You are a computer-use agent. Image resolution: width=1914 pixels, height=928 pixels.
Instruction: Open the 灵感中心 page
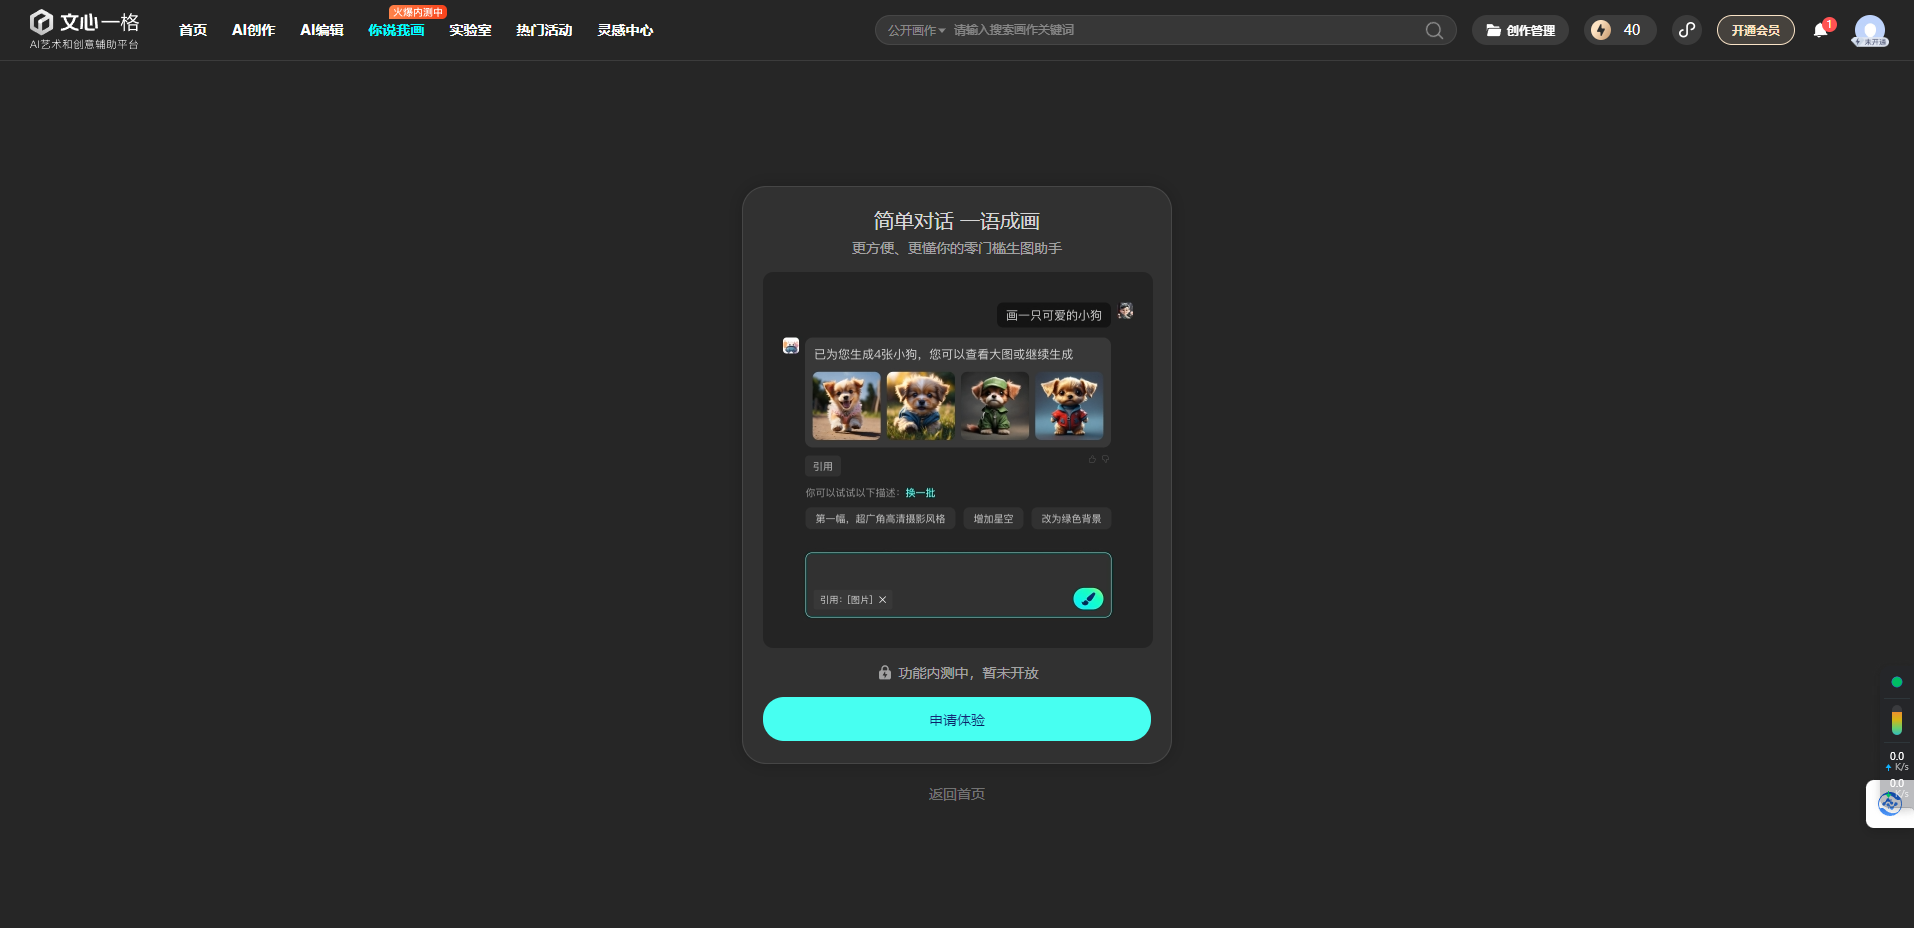click(625, 30)
